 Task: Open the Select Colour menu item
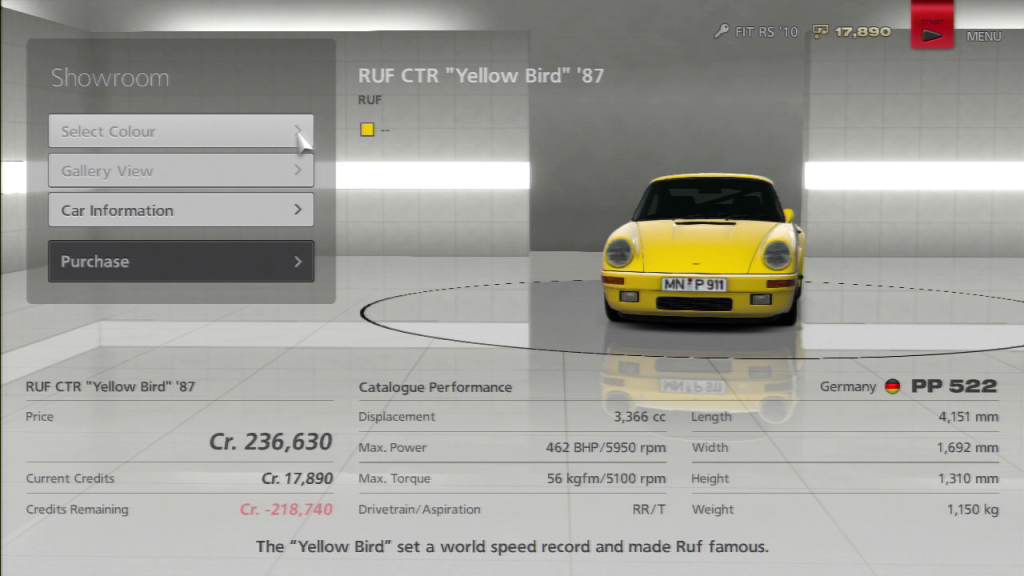[181, 131]
